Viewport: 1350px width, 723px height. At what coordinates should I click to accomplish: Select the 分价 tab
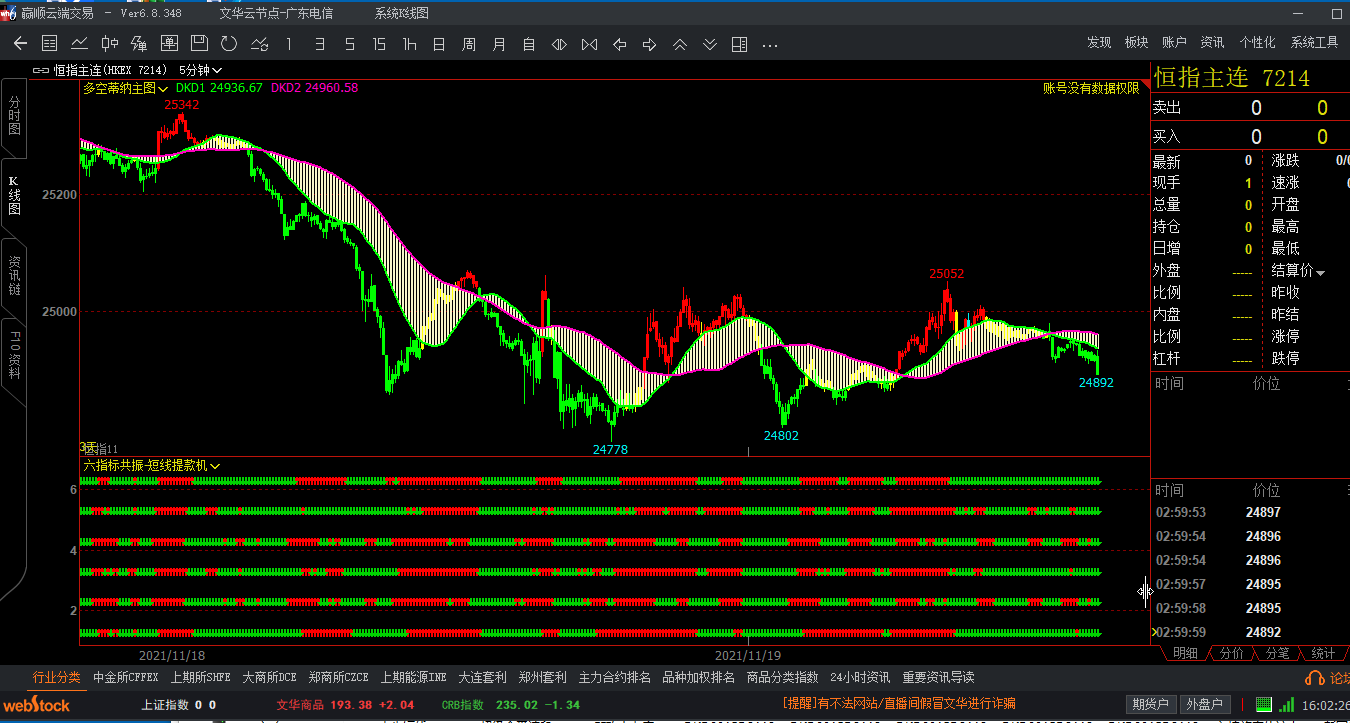coord(1232,653)
